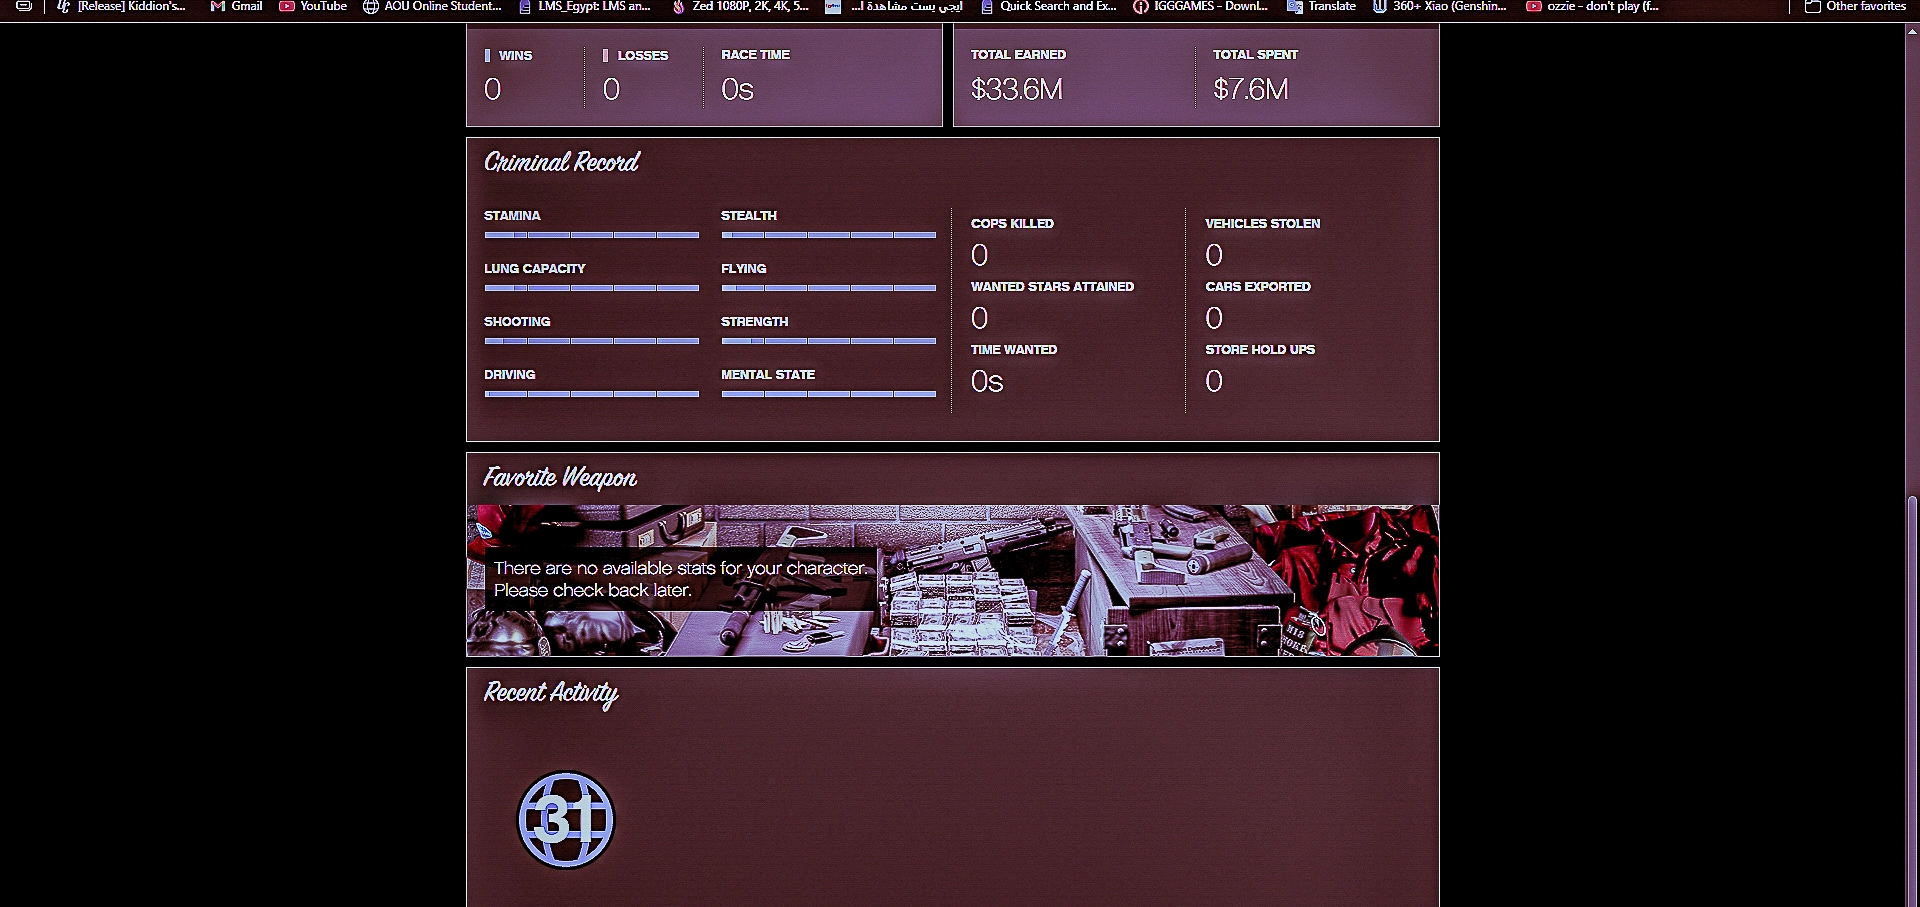Click the WINS label
1920x907 pixels.
coord(515,55)
